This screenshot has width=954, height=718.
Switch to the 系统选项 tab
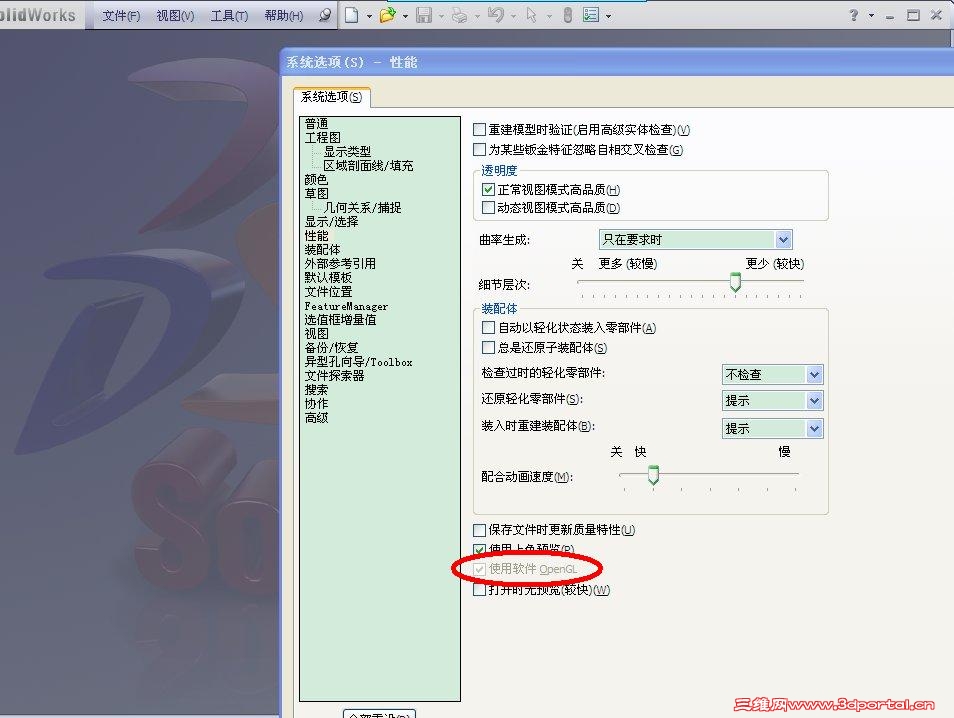[x=330, y=97]
